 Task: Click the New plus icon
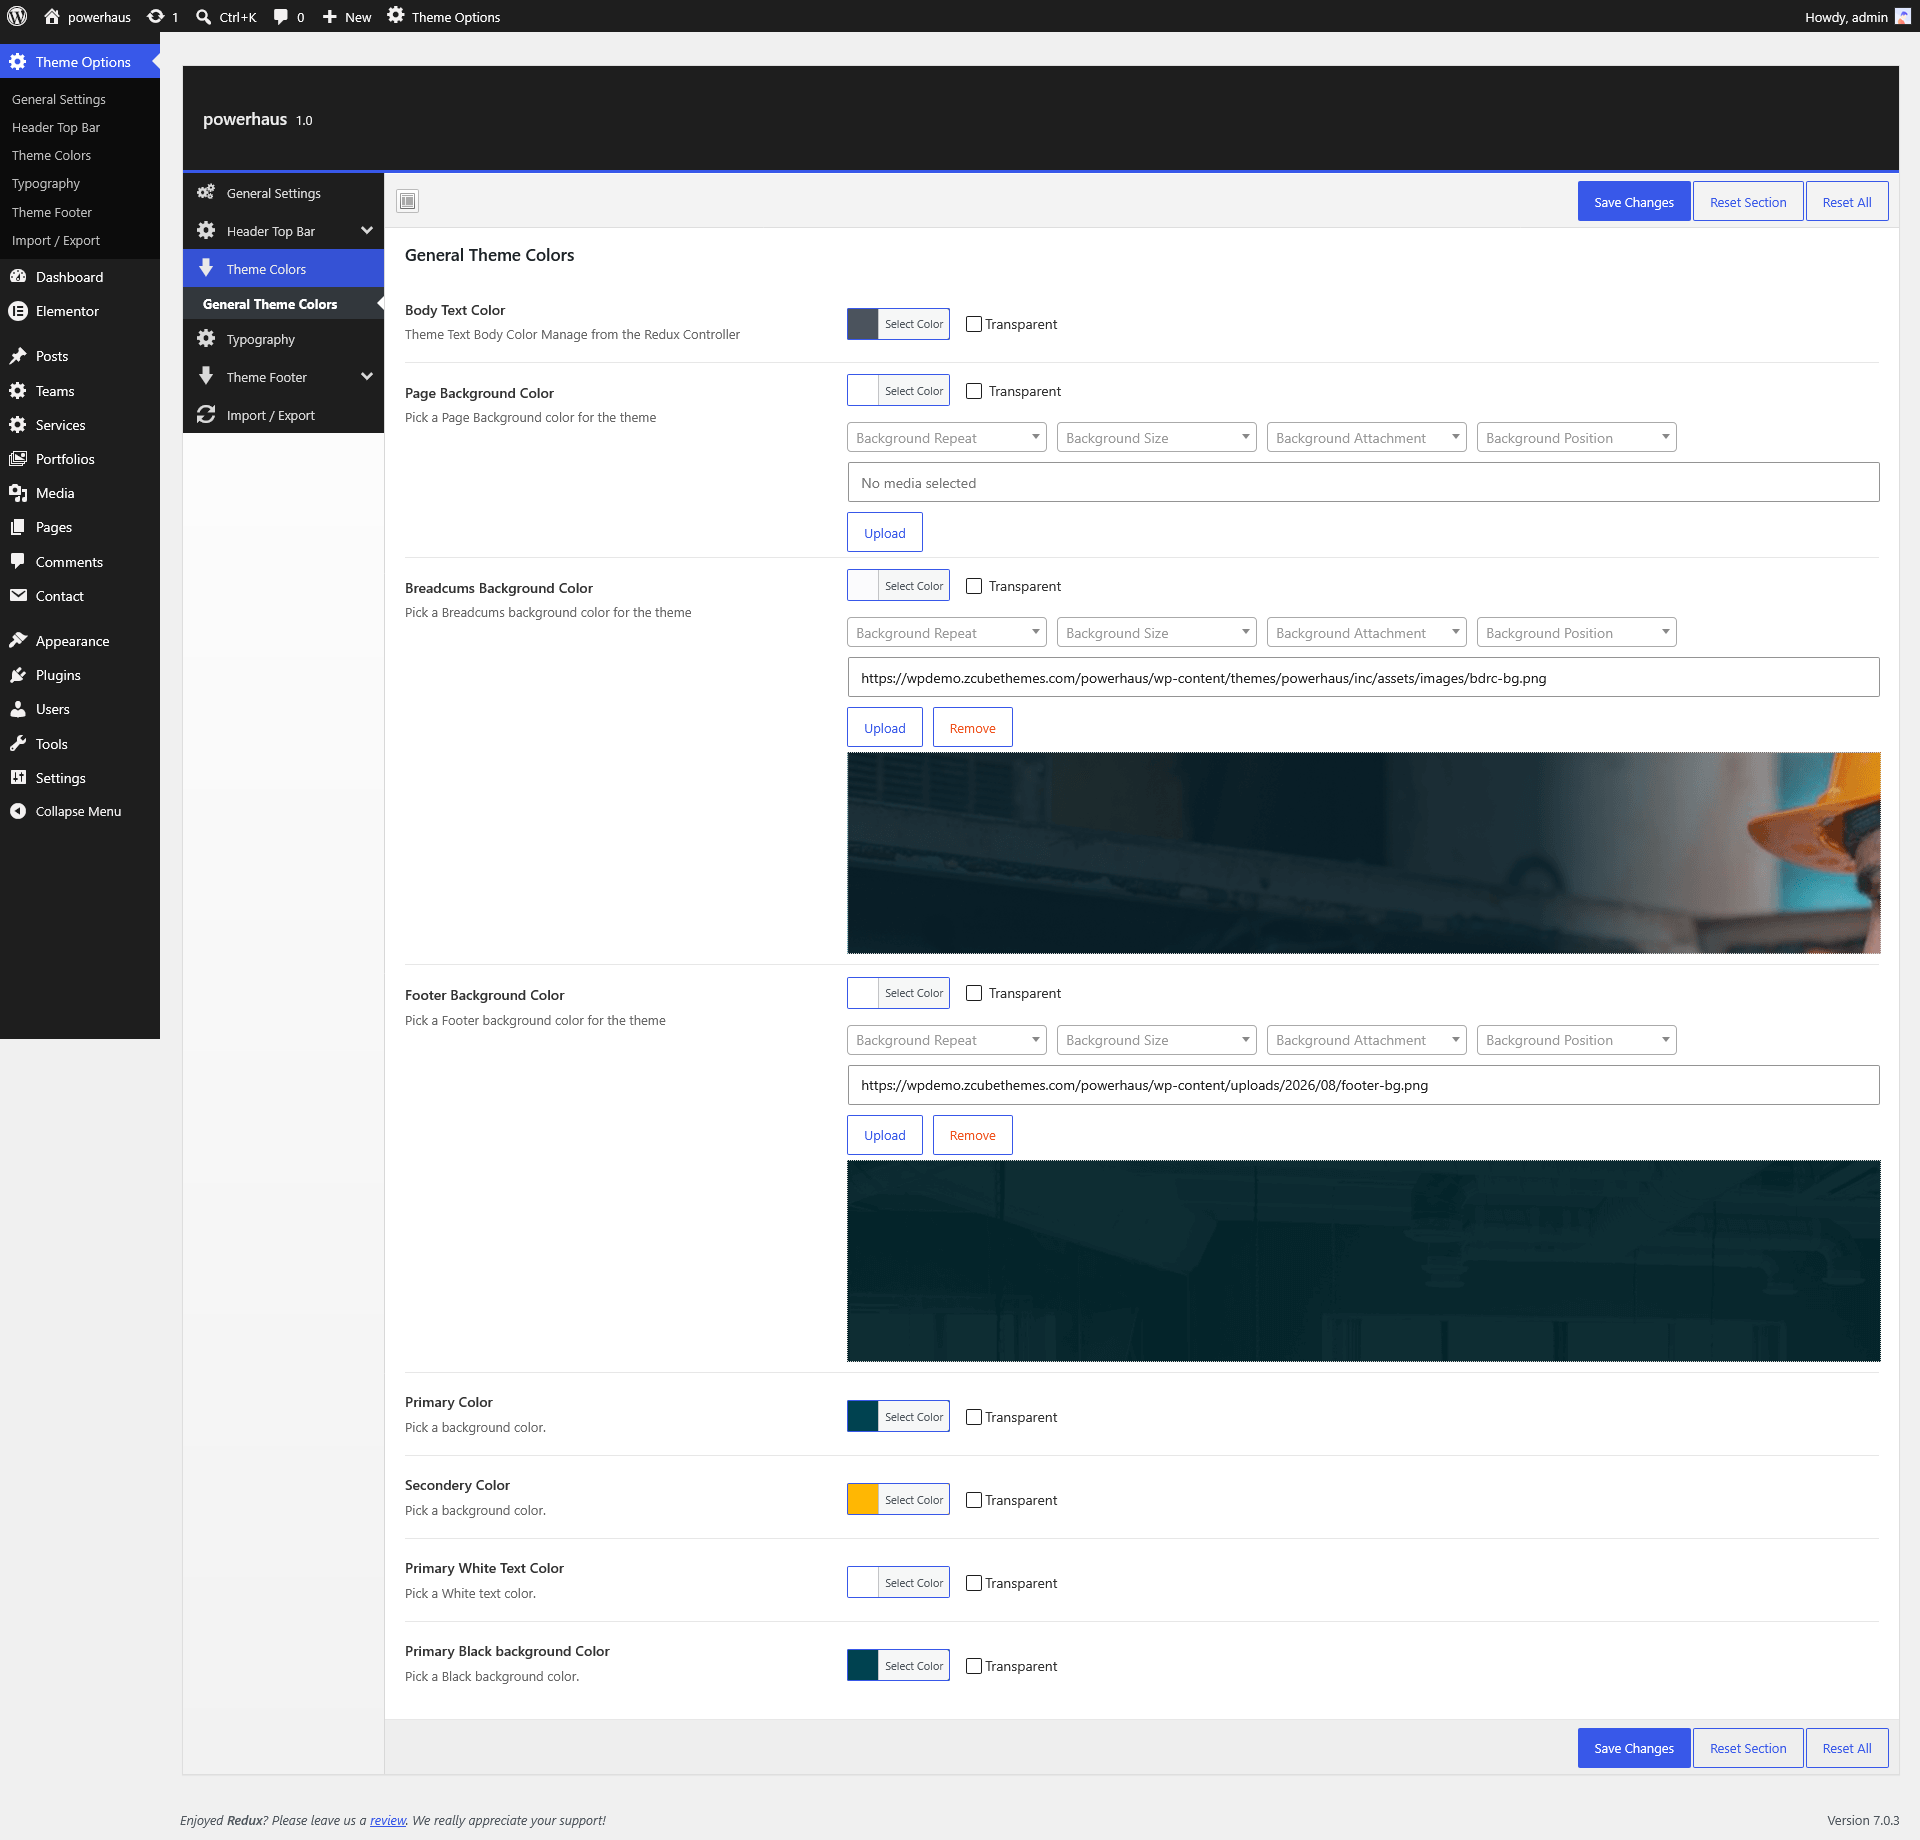[329, 16]
